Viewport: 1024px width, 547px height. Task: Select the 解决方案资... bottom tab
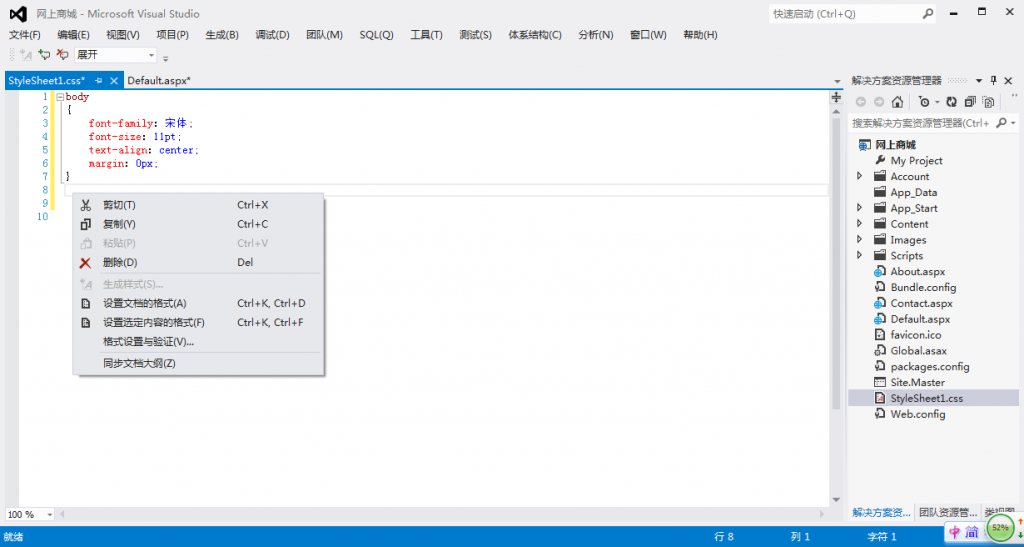point(882,512)
